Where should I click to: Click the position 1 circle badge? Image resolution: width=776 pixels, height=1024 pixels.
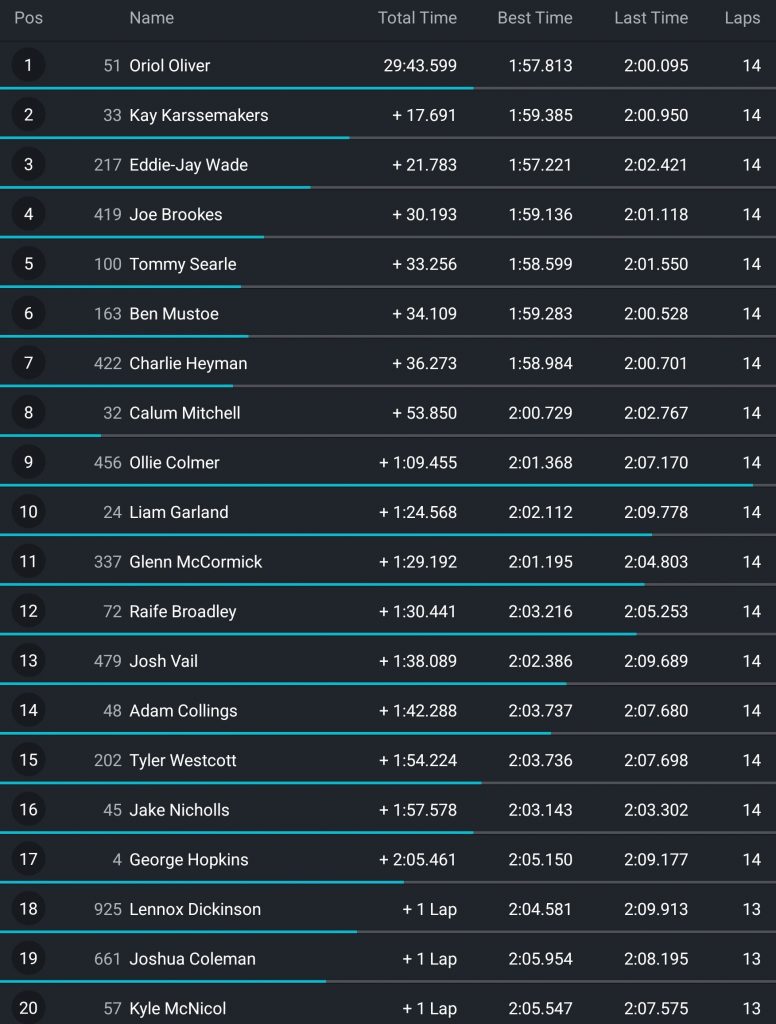coord(28,65)
